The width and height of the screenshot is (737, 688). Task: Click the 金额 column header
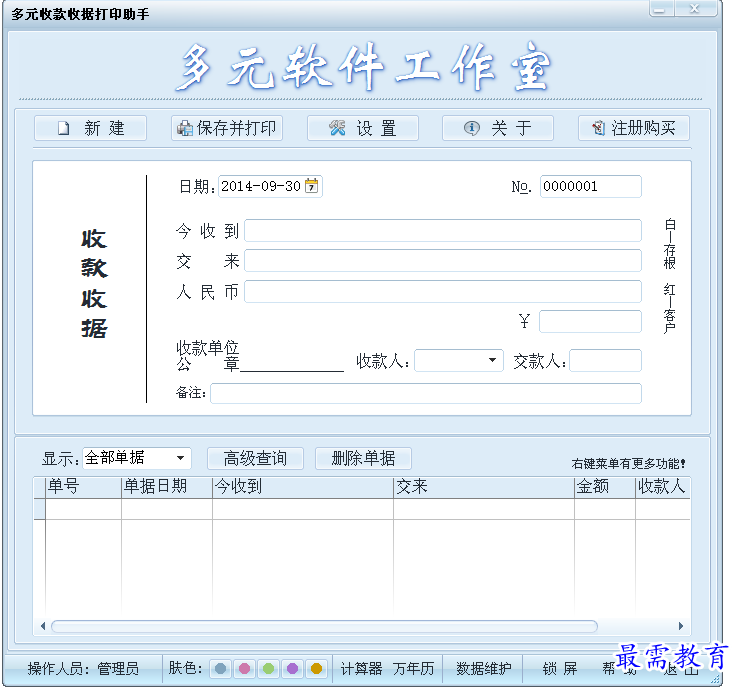click(x=604, y=487)
